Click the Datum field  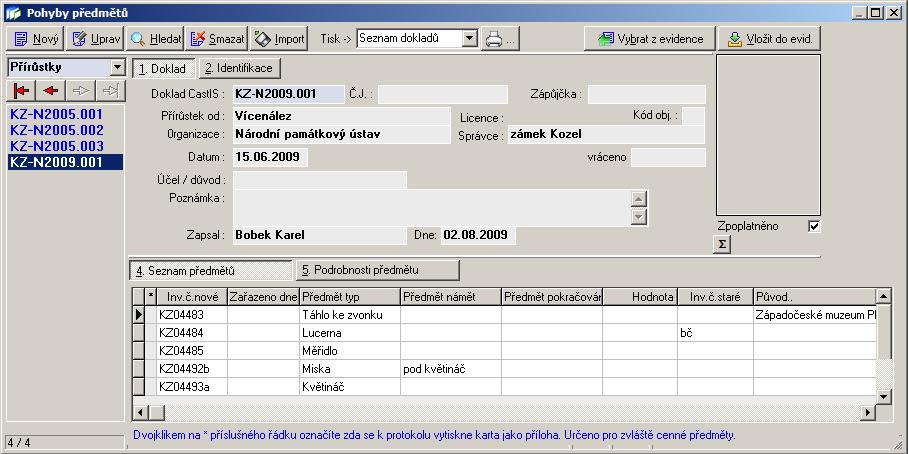pos(270,158)
